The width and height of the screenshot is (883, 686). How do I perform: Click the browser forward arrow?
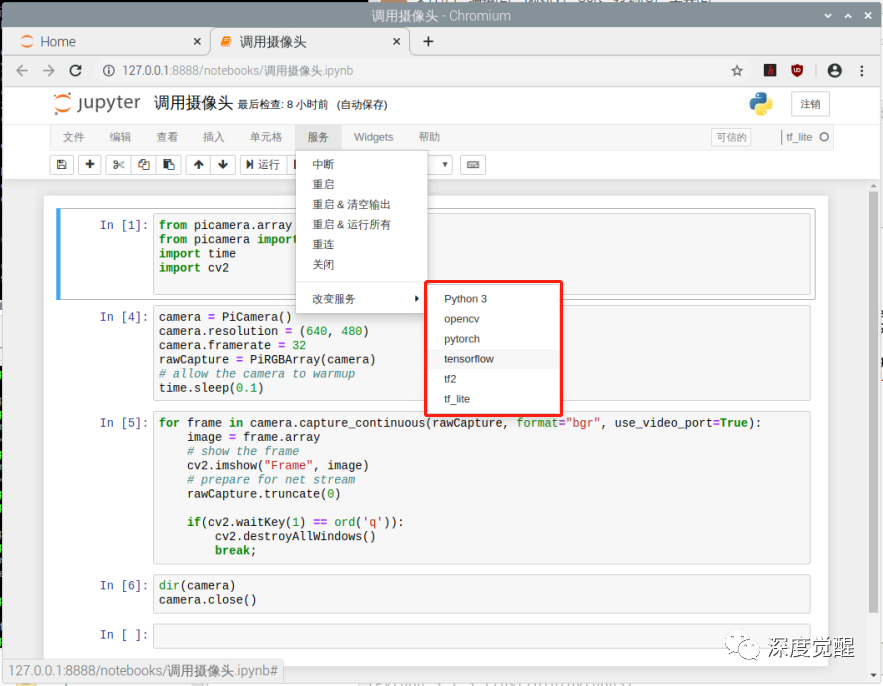(49, 70)
